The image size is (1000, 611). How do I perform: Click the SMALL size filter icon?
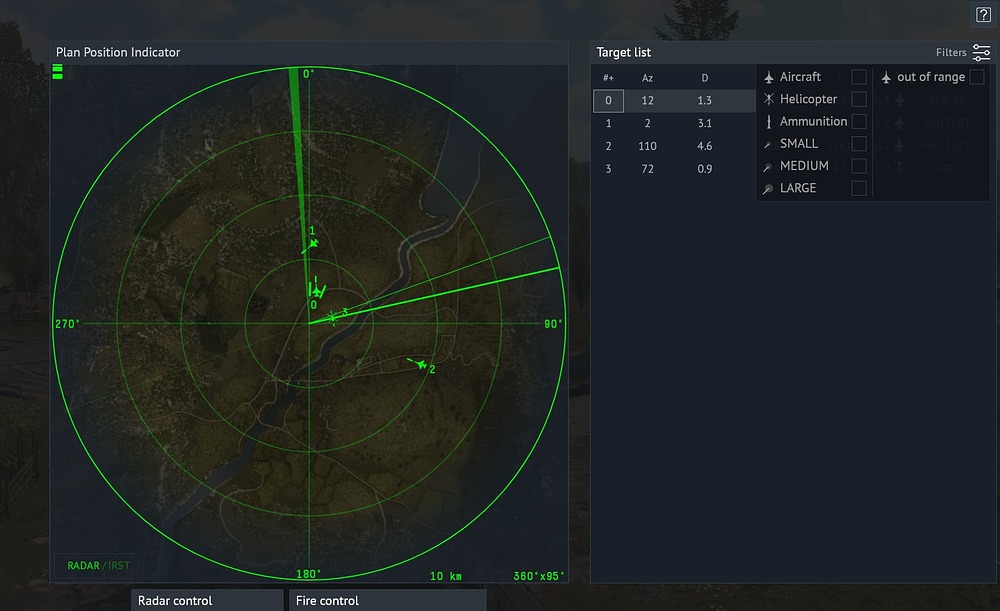(x=768, y=144)
